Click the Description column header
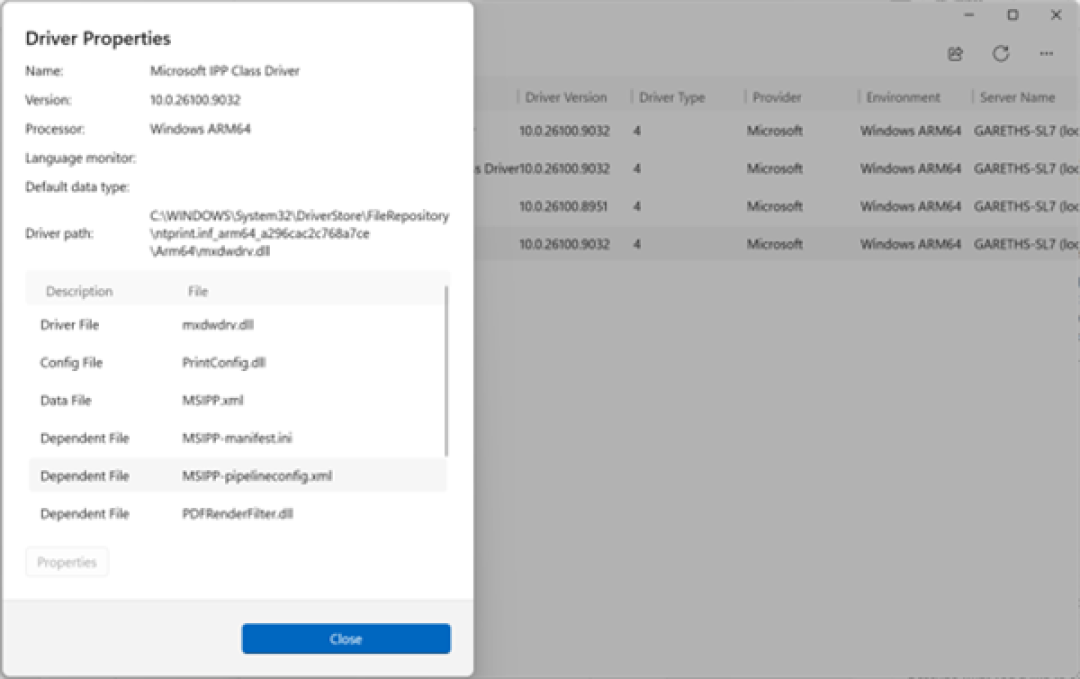Screen dimensions: 1080x679 pyautogui.click(x=79, y=291)
